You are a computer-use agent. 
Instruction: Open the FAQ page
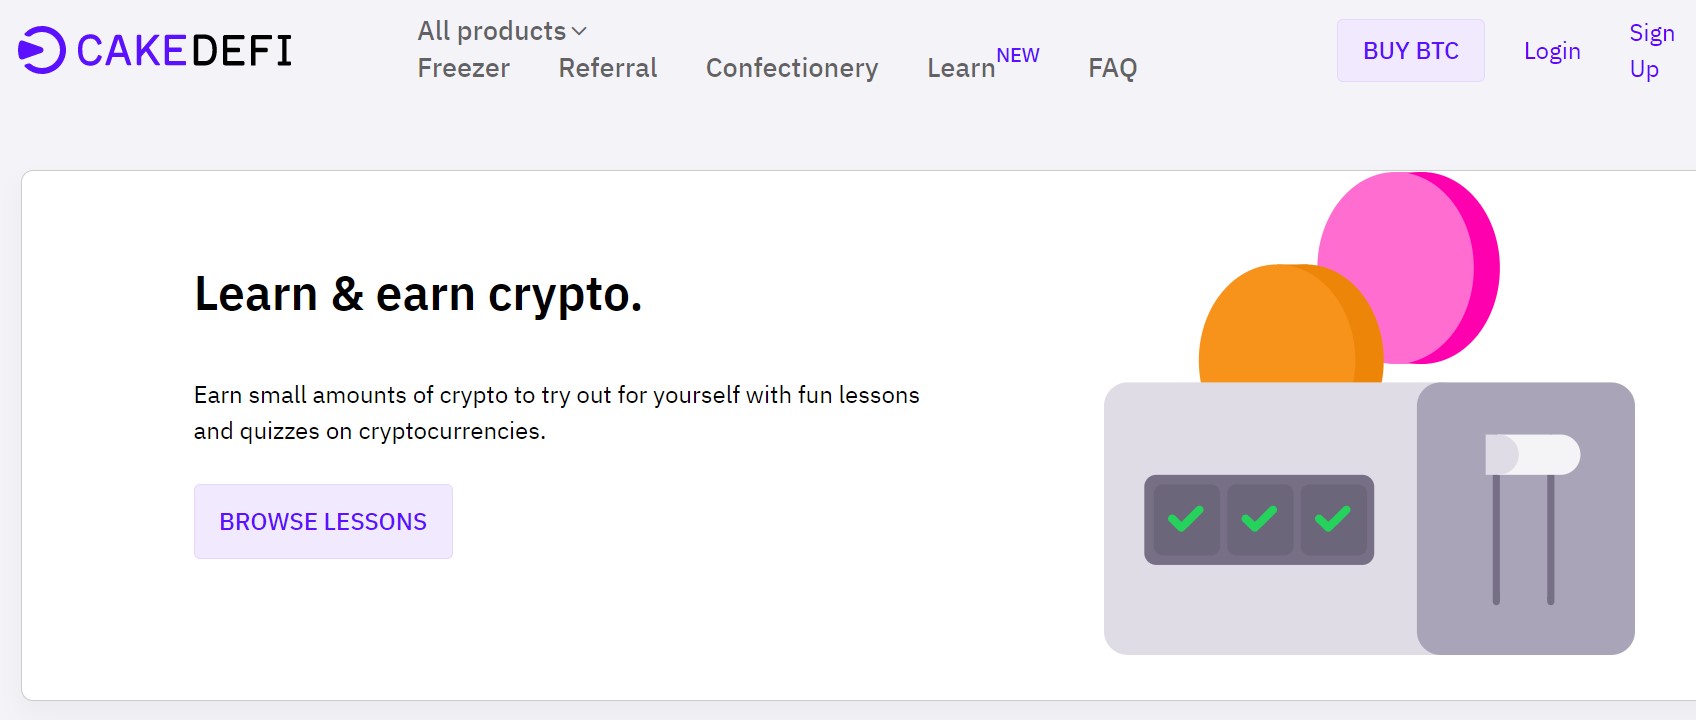(1112, 68)
